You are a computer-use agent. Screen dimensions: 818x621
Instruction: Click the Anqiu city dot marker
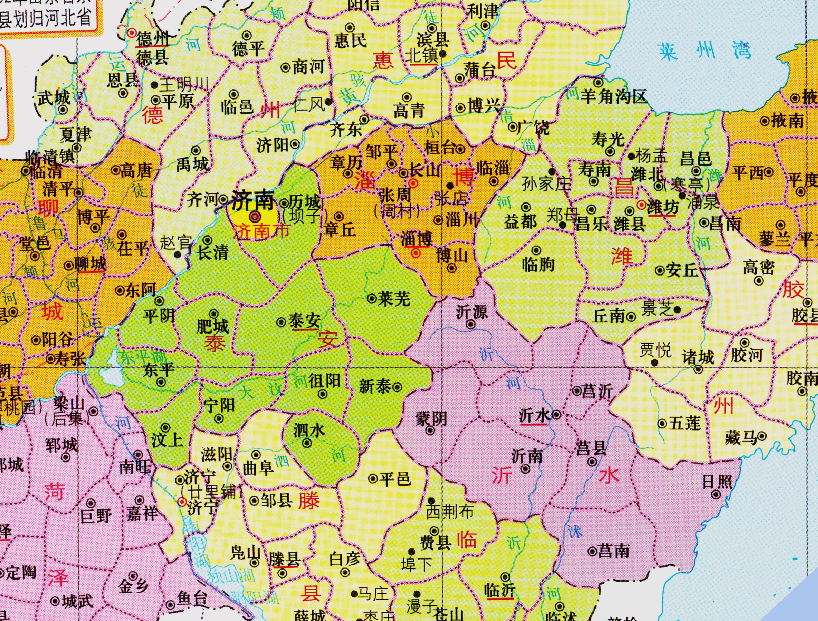pyautogui.click(x=659, y=270)
